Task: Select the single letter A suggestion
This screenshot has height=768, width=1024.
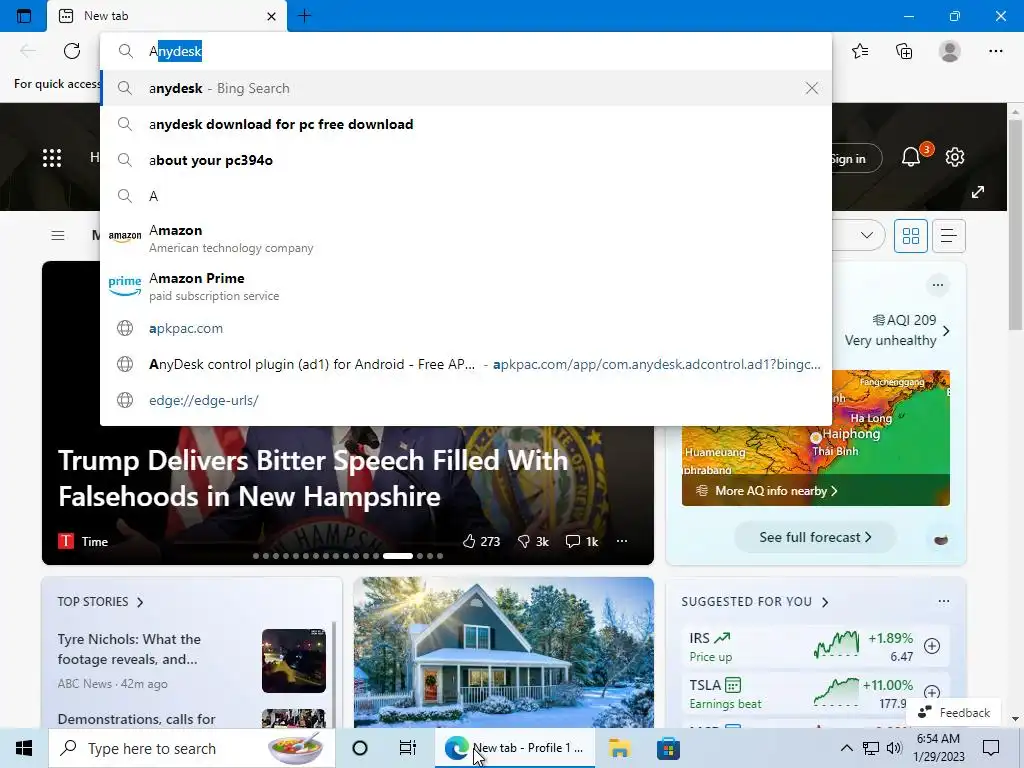Action: coord(466,196)
